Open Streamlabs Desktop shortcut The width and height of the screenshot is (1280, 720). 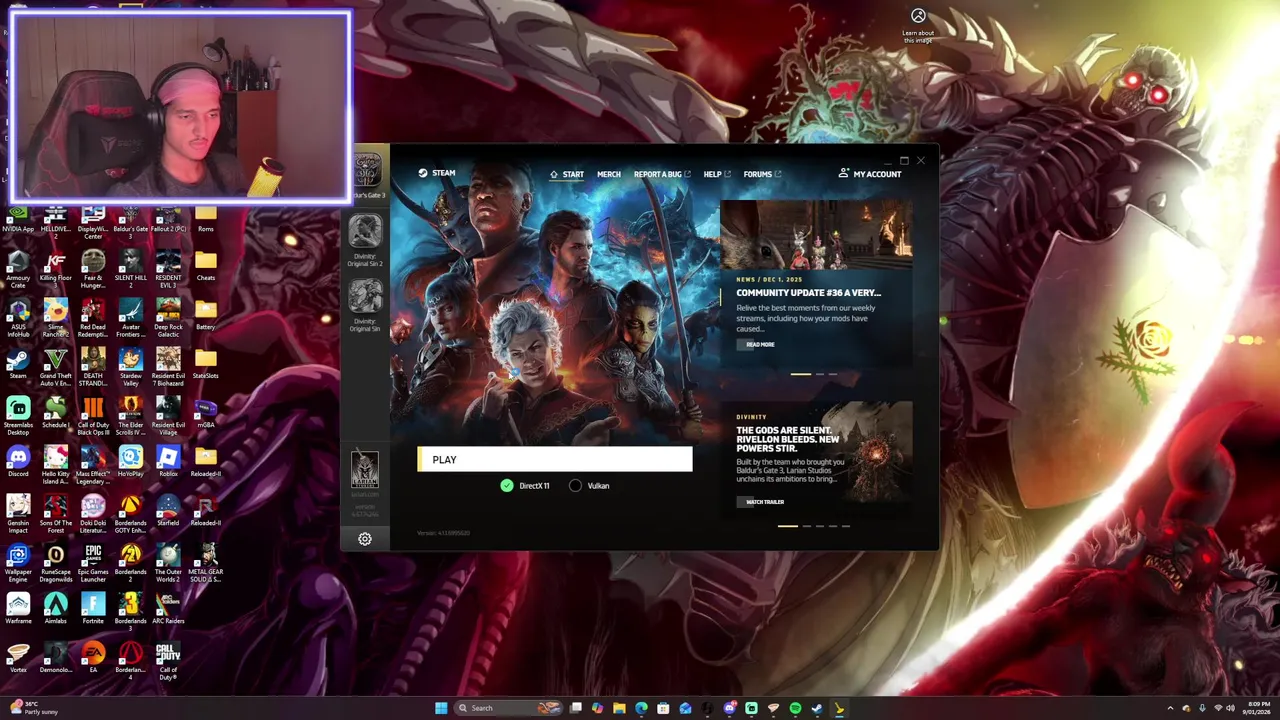click(18, 413)
